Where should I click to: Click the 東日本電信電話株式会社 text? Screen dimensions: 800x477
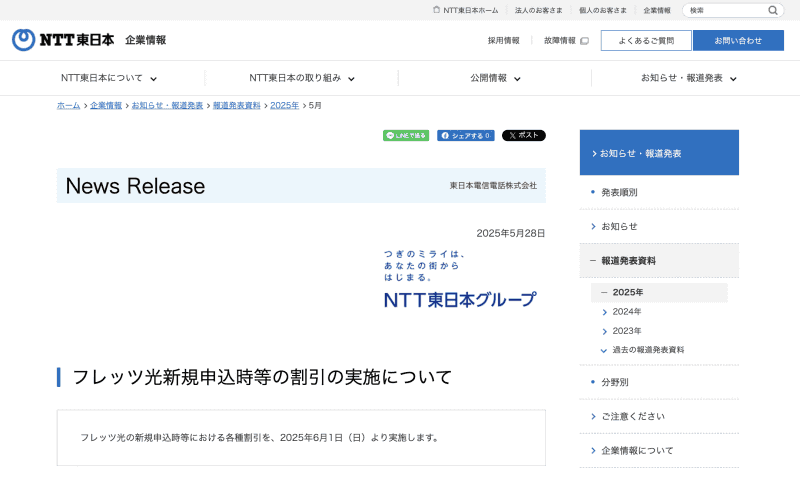coord(493,186)
